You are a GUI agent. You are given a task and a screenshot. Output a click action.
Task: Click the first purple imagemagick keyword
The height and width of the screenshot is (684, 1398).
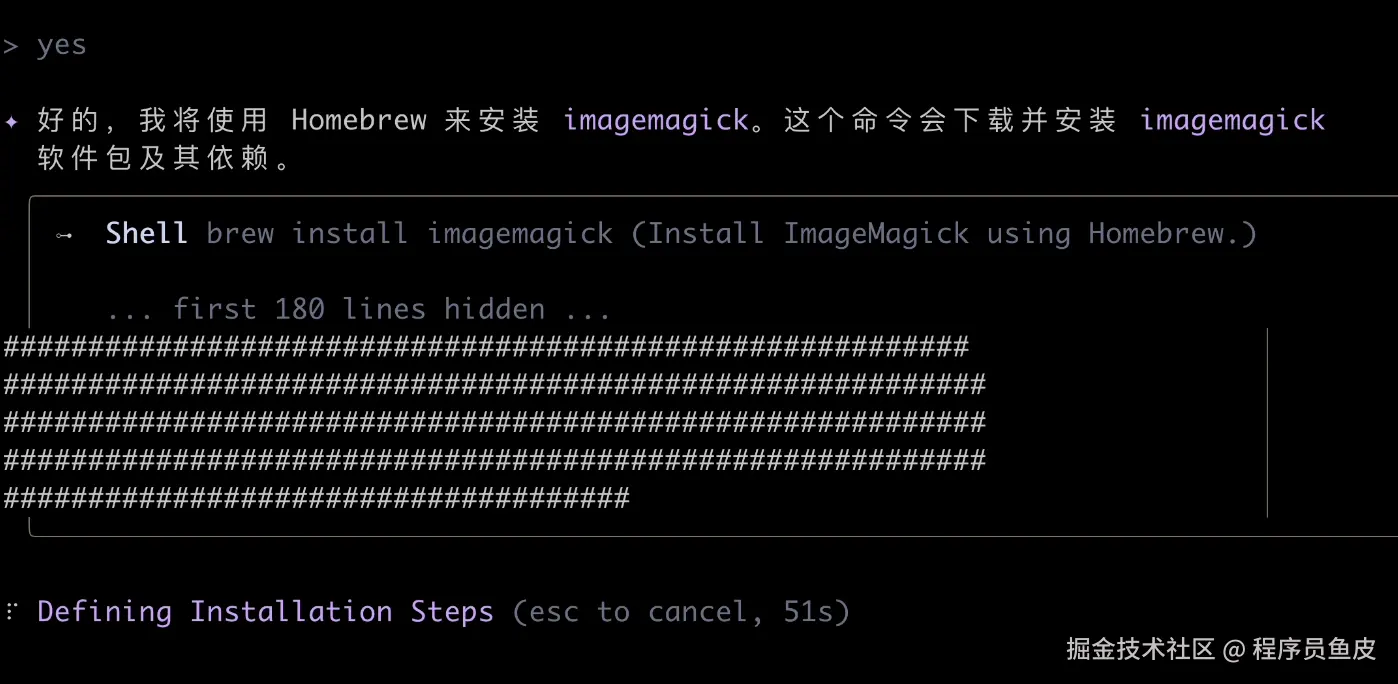coord(656,121)
